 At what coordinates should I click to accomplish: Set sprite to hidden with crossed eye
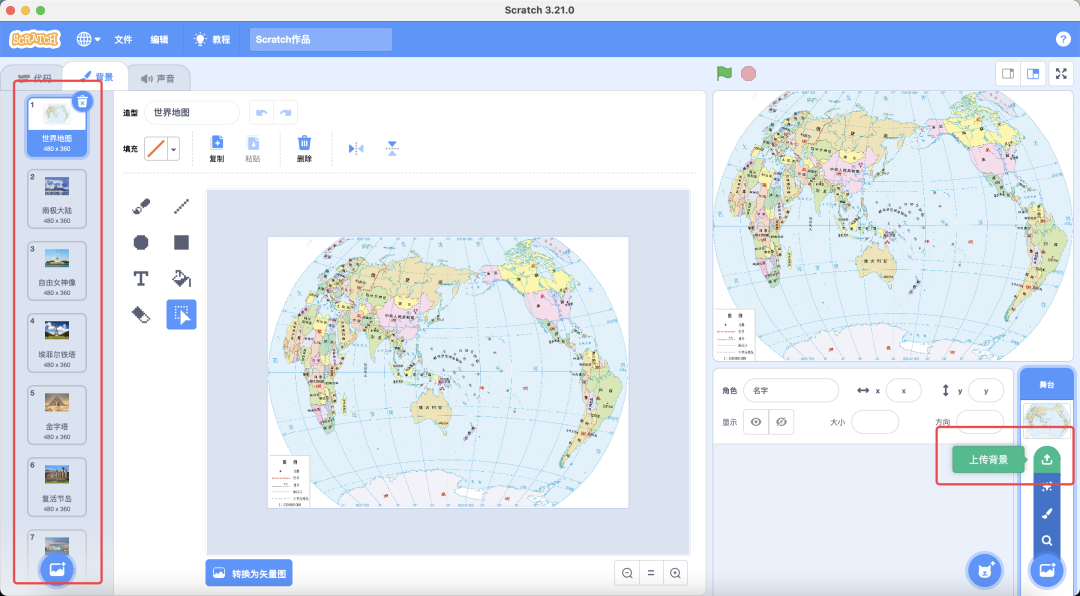[781, 422]
